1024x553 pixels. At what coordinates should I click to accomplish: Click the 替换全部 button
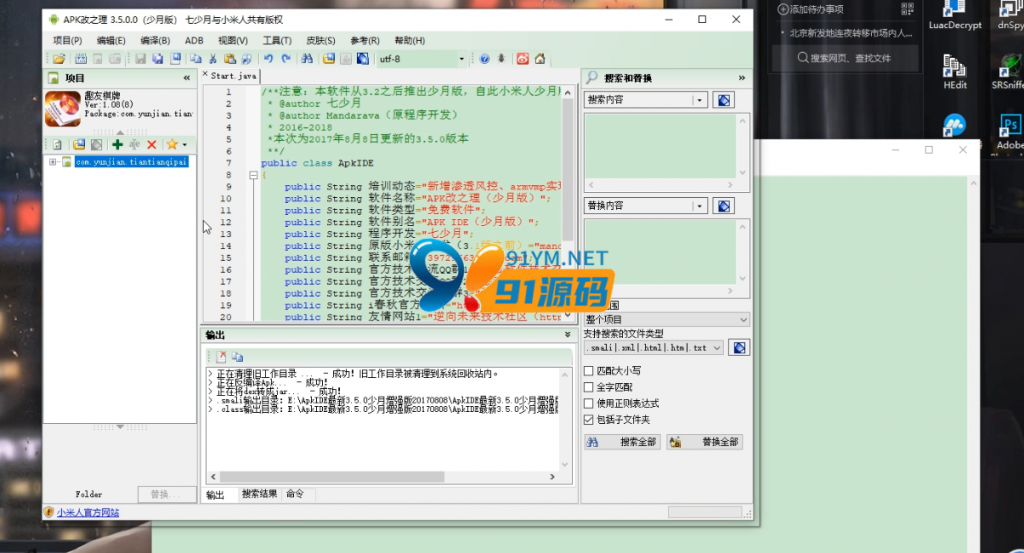pos(704,442)
